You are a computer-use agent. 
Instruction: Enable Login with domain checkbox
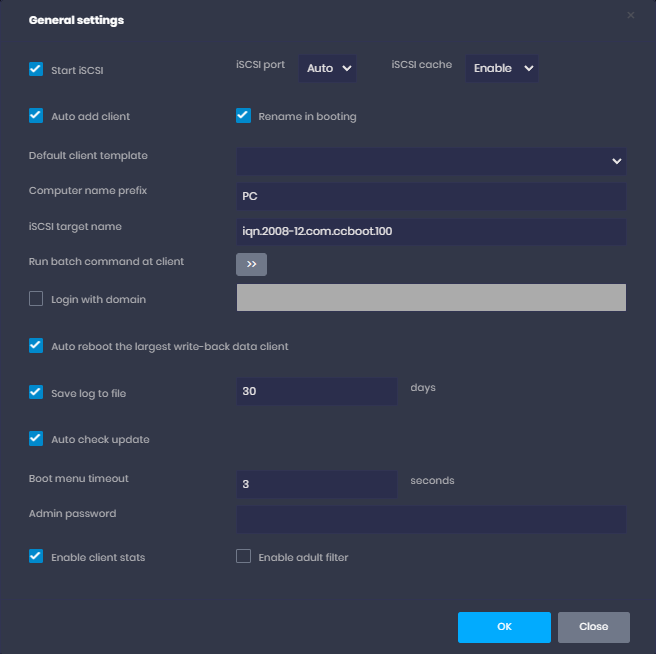[x=36, y=298]
